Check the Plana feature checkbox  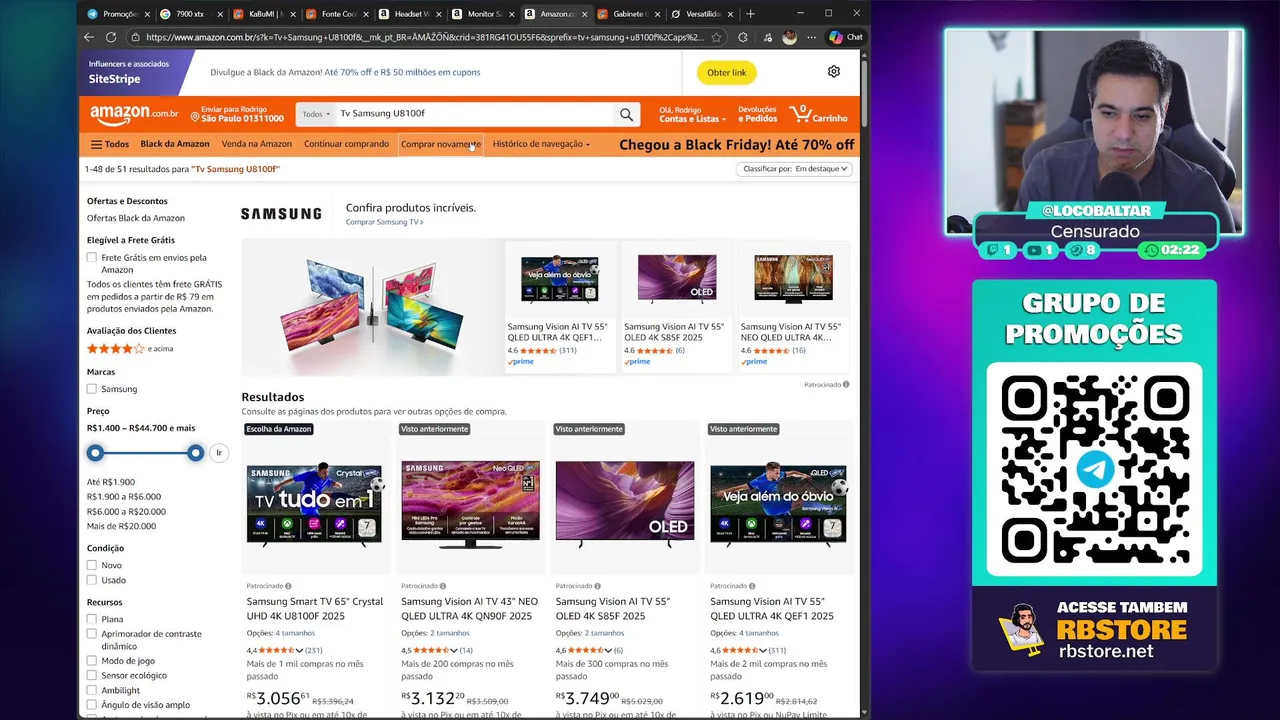92,619
